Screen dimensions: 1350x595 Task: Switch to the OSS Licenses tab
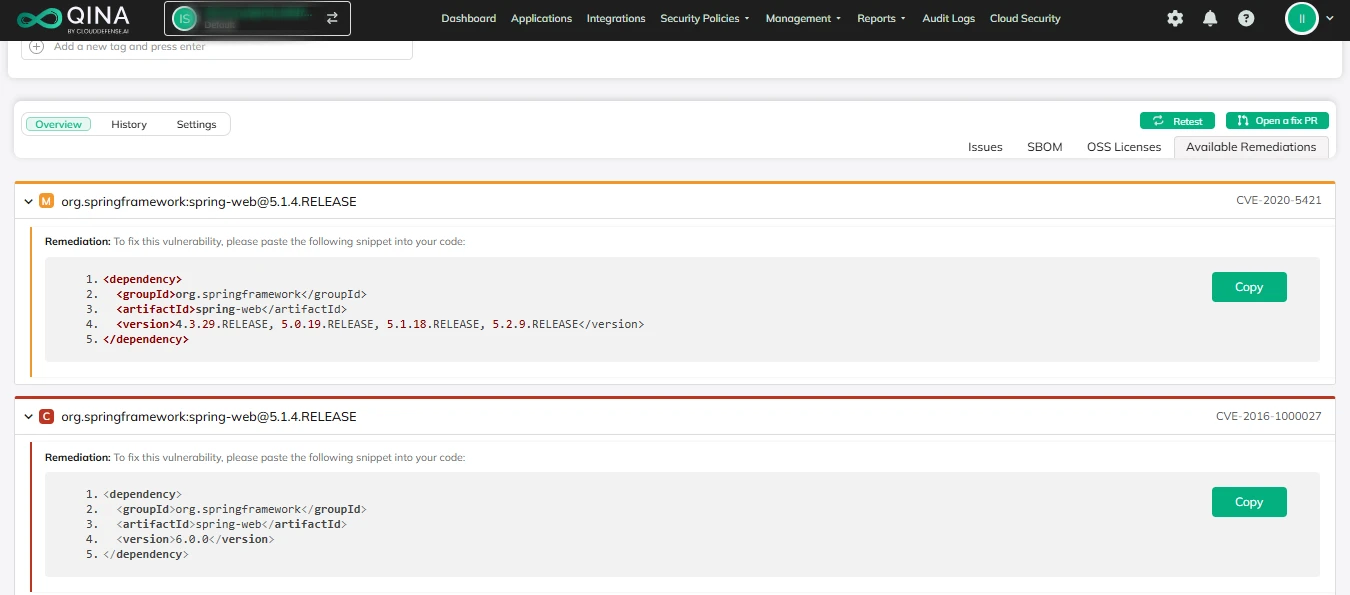[x=1124, y=147]
